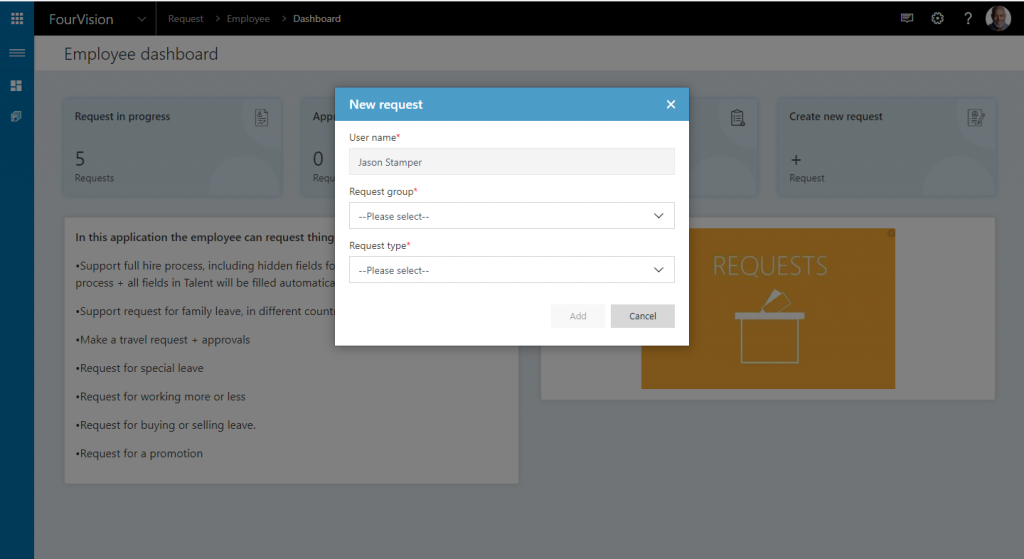Open the help question mark icon

point(968,18)
